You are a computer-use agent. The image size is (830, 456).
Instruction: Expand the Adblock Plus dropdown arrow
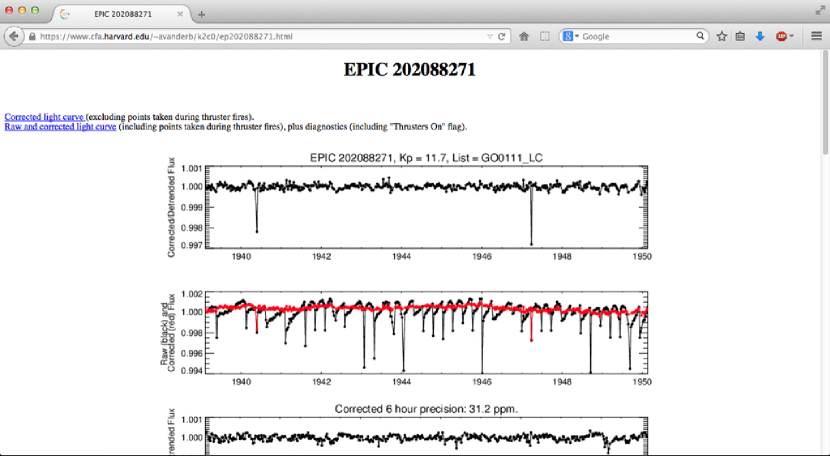(x=792, y=36)
